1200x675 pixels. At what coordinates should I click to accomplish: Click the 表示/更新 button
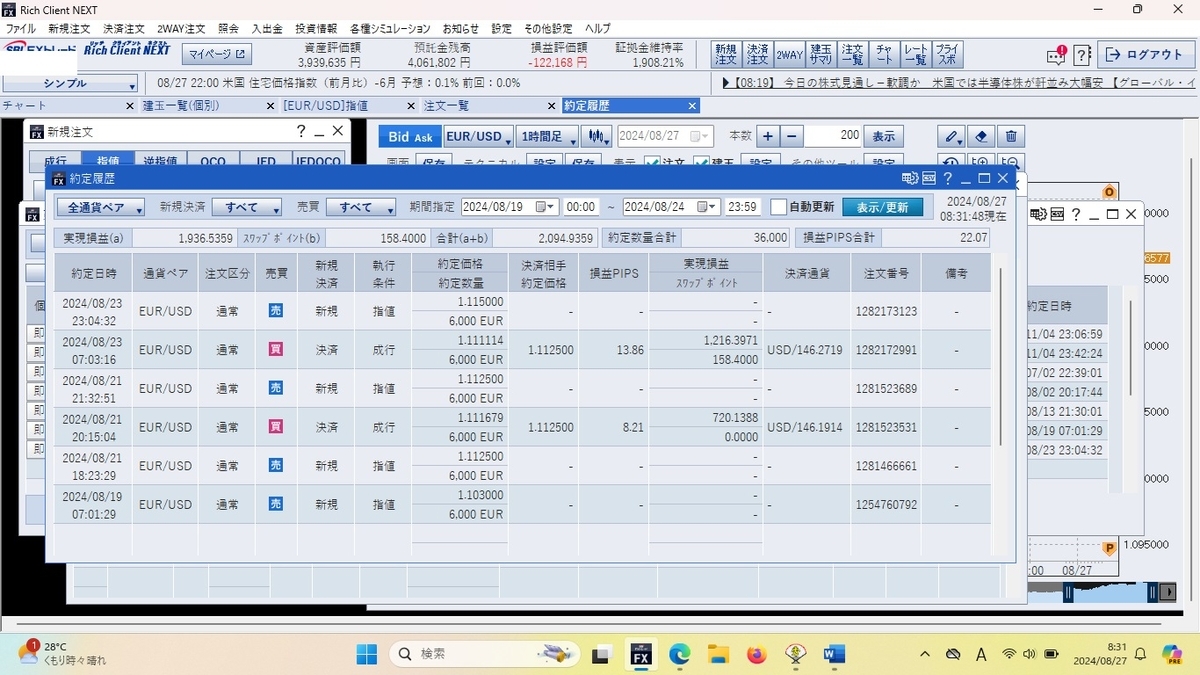click(882, 207)
